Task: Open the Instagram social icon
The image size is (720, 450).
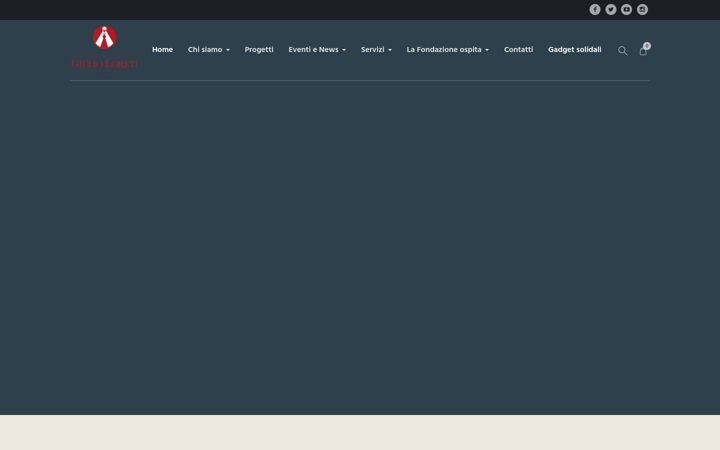Action: (642, 10)
